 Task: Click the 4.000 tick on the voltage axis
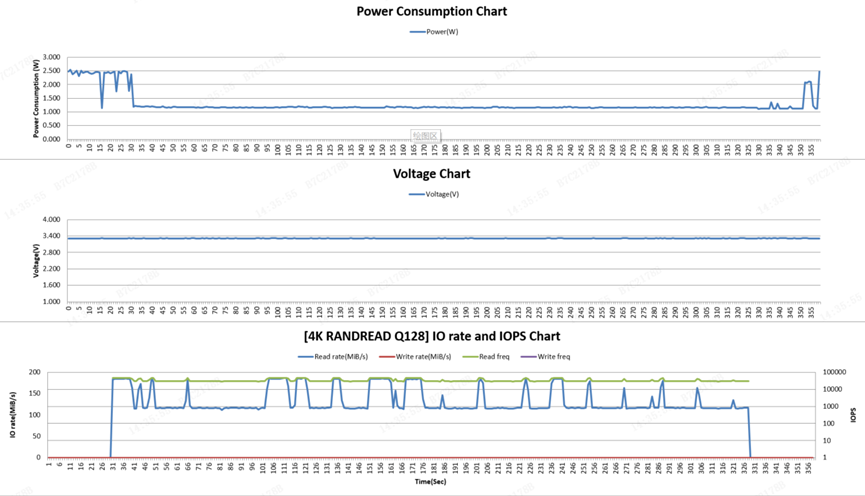[51, 220]
